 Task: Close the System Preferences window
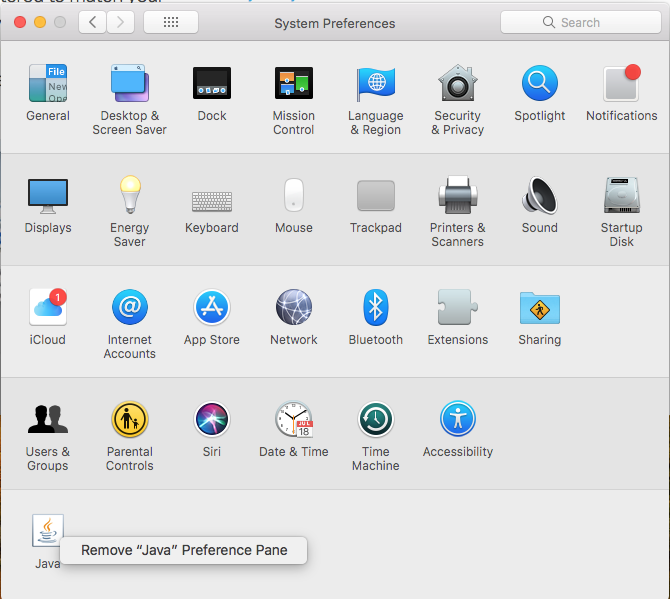pos(20,22)
